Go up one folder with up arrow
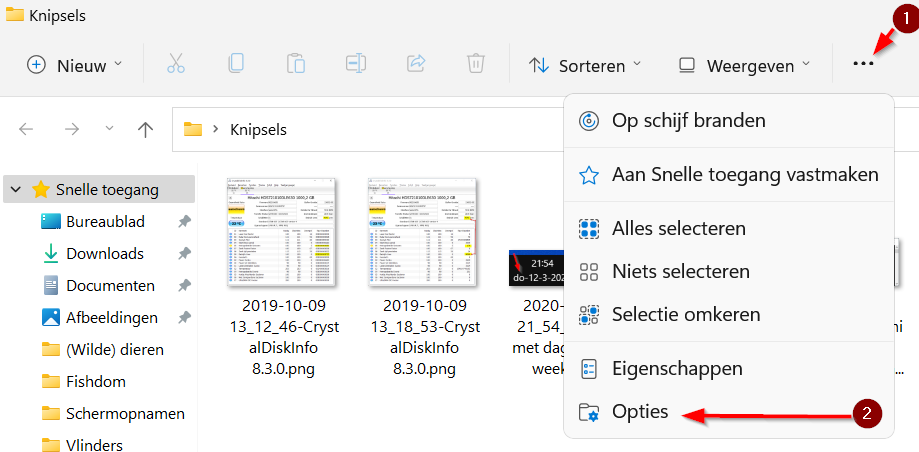 (x=146, y=129)
